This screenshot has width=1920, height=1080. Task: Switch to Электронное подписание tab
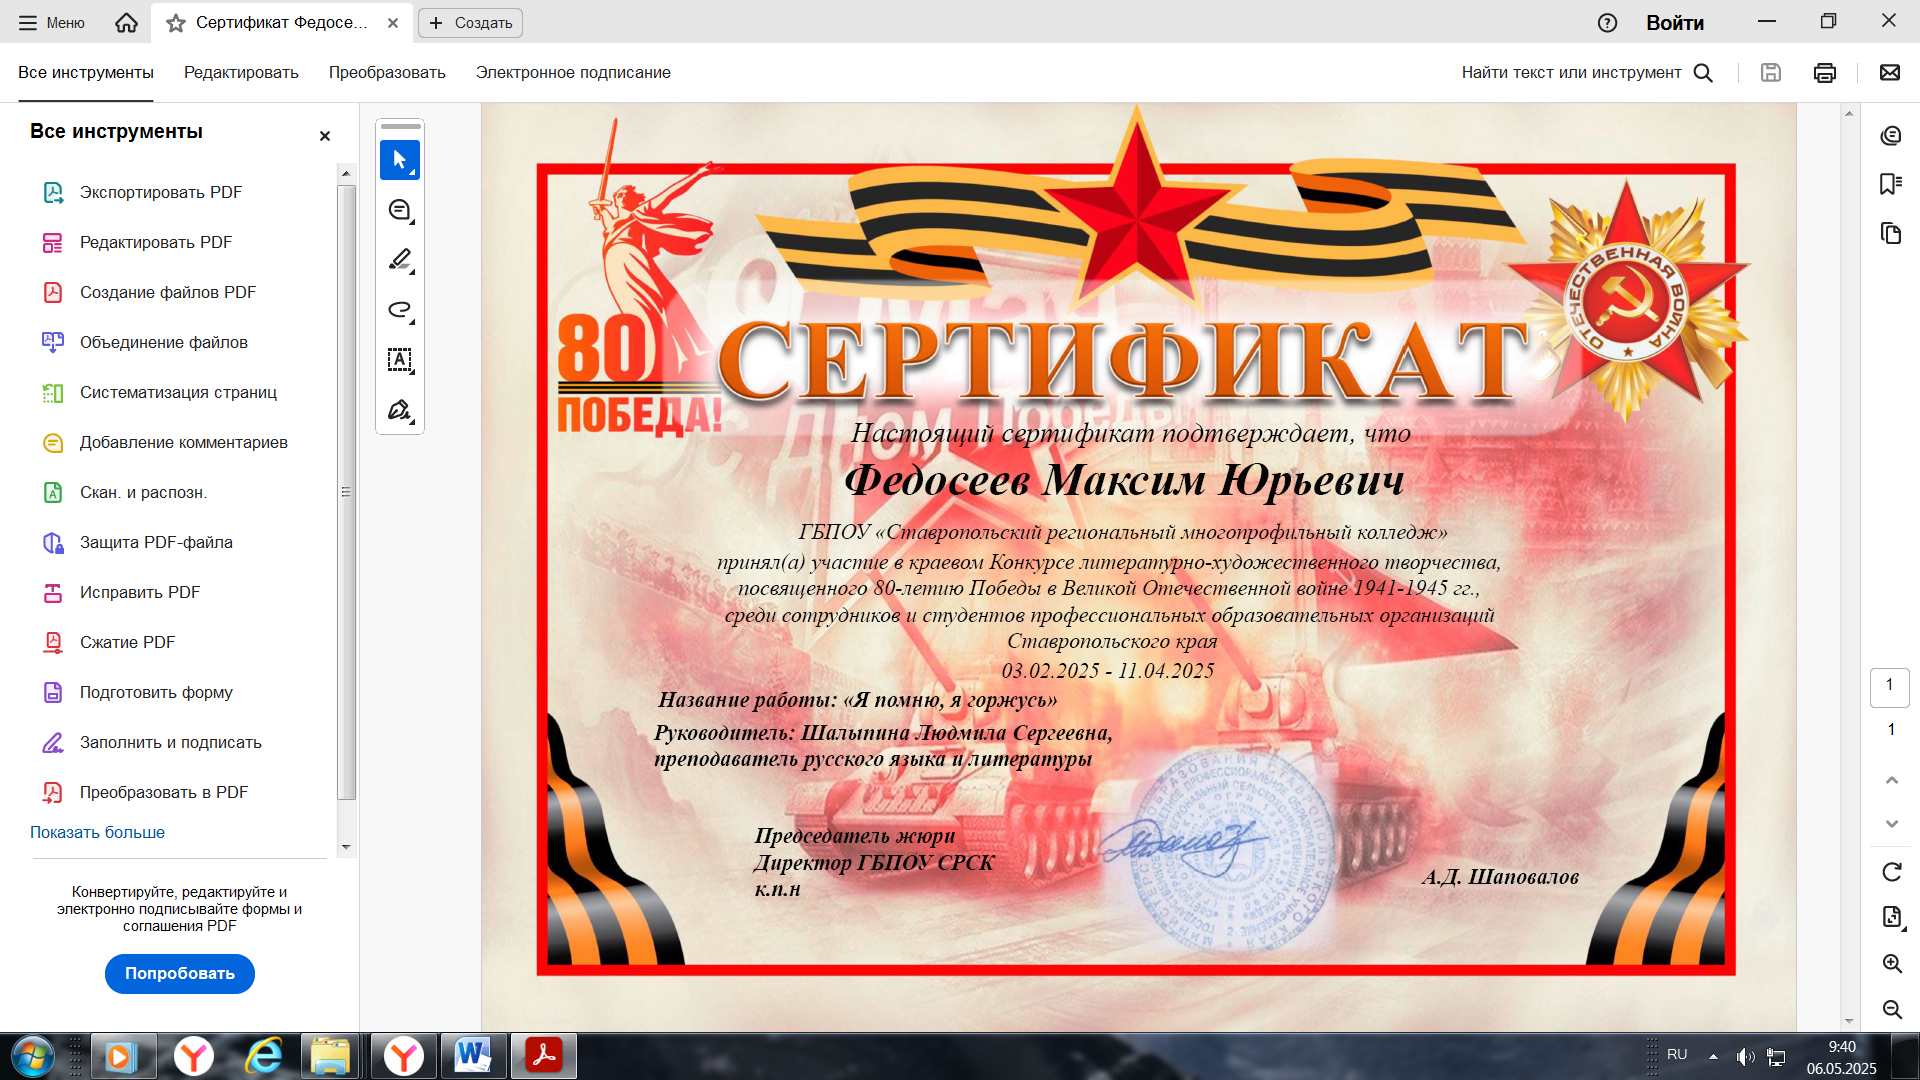pos(573,72)
